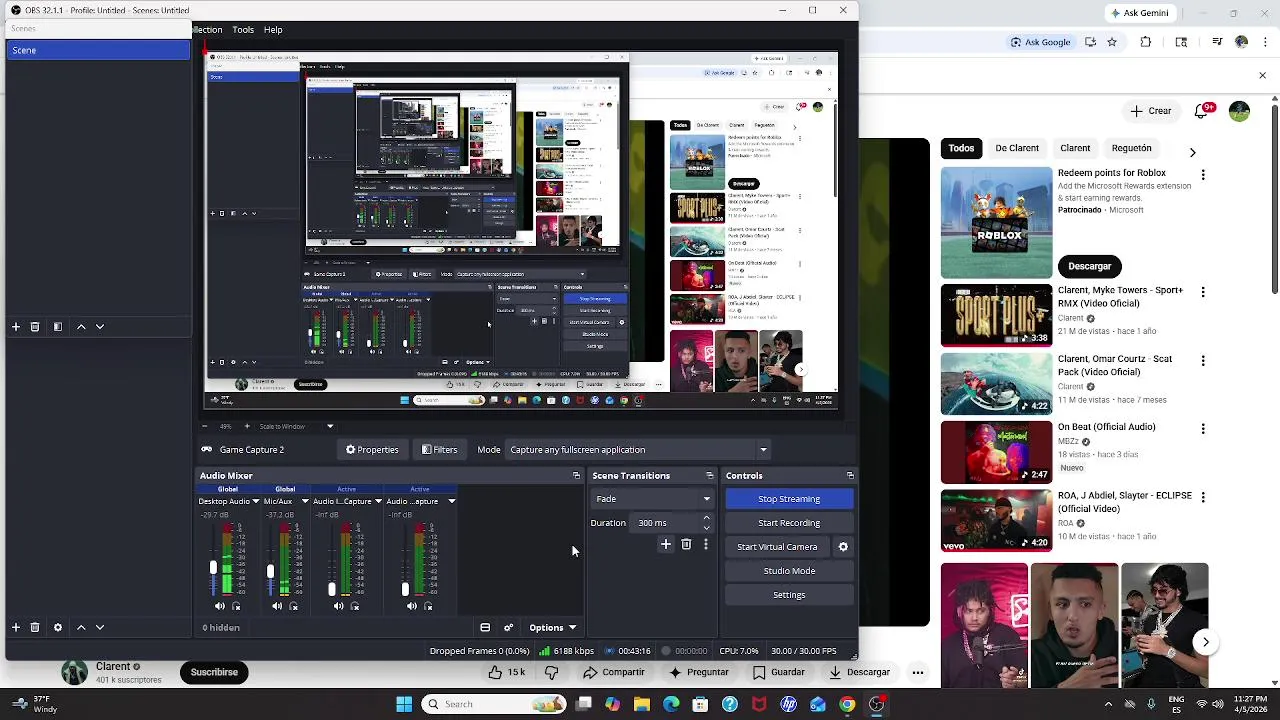This screenshot has height=720, width=1280.
Task: Add a new scene transition with the plus icon
Action: click(666, 545)
